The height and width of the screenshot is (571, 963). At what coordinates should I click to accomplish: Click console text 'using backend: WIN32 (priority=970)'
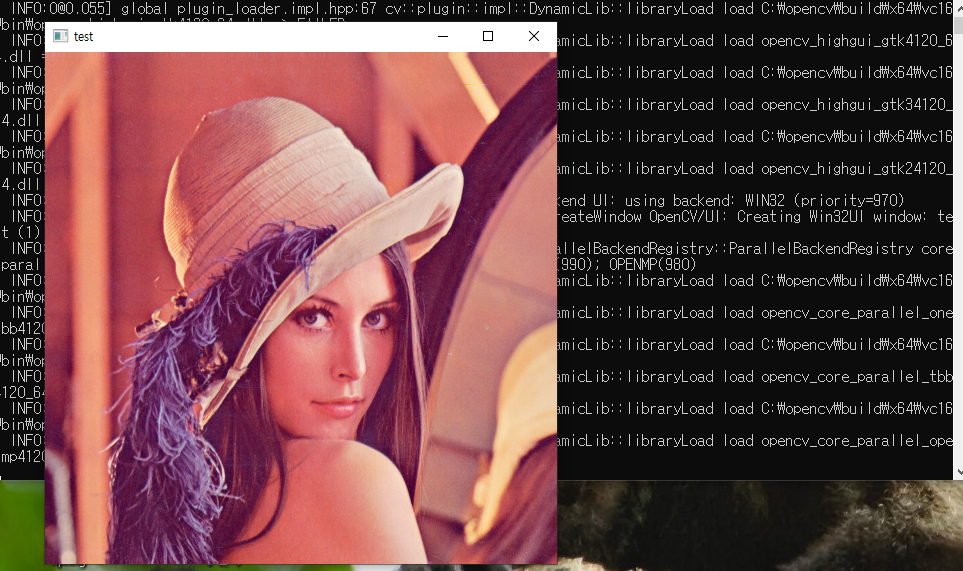[x=764, y=201]
